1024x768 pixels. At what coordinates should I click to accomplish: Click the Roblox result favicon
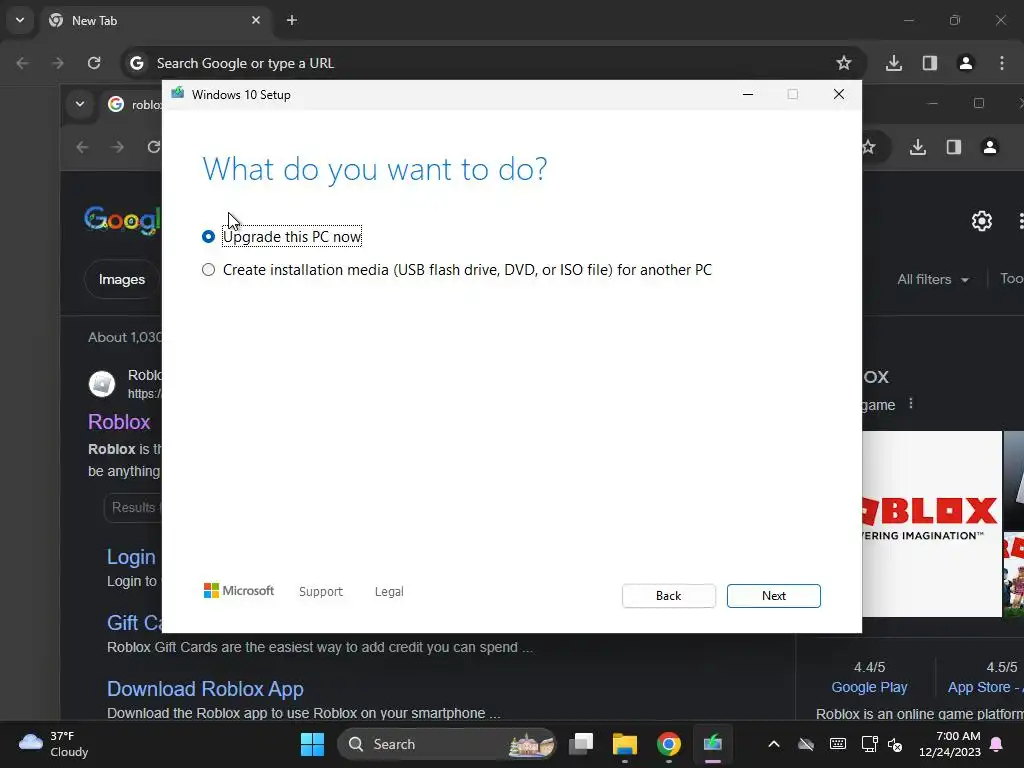click(102, 384)
